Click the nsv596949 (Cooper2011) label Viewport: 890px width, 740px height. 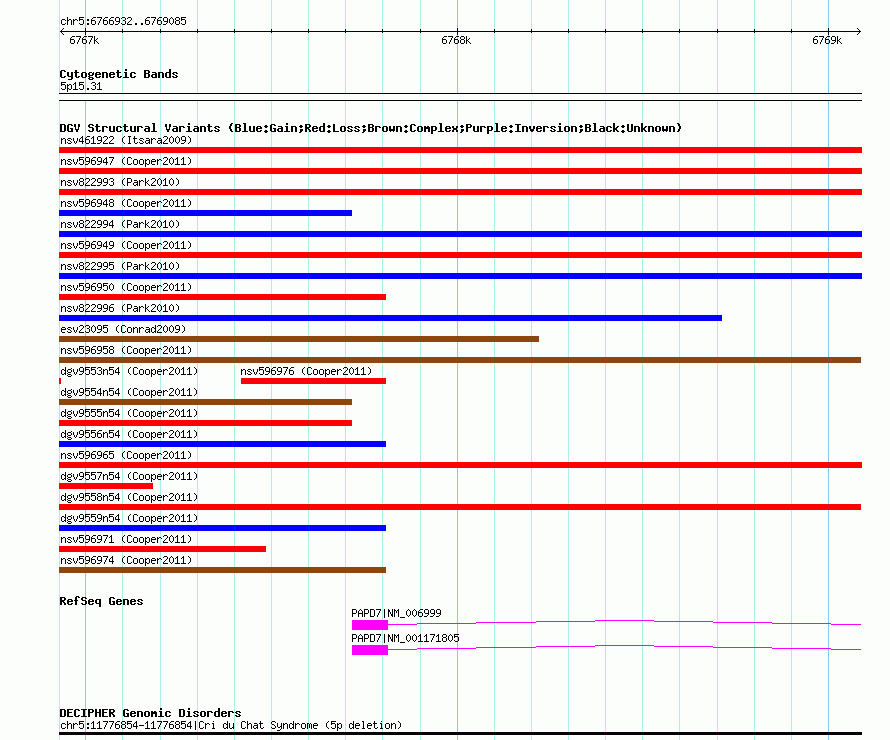(126, 245)
